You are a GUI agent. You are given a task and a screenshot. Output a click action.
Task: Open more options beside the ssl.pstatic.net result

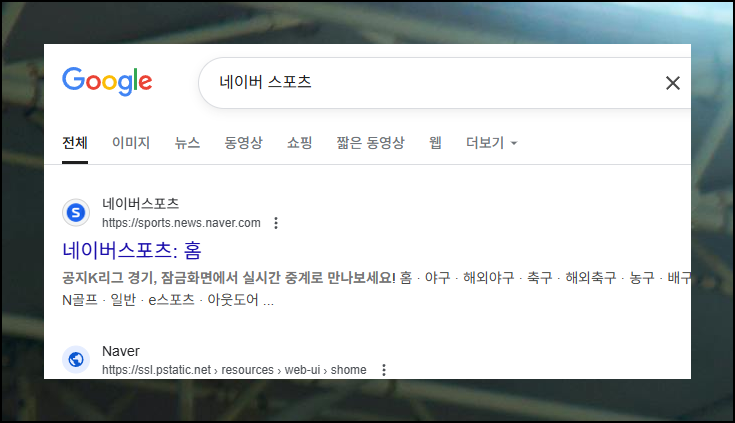(384, 370)
